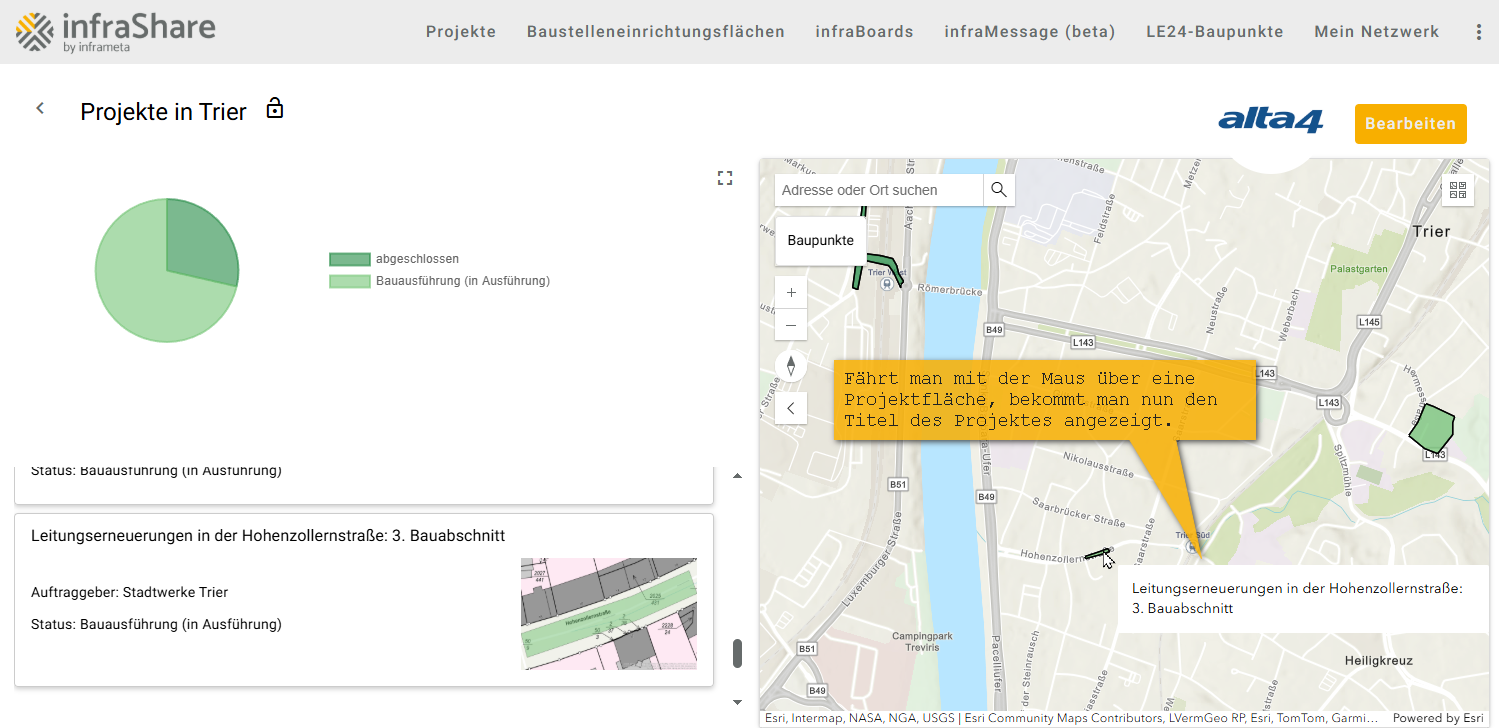
Task: Click the alta4 logo link
Action: [1270, 119]
